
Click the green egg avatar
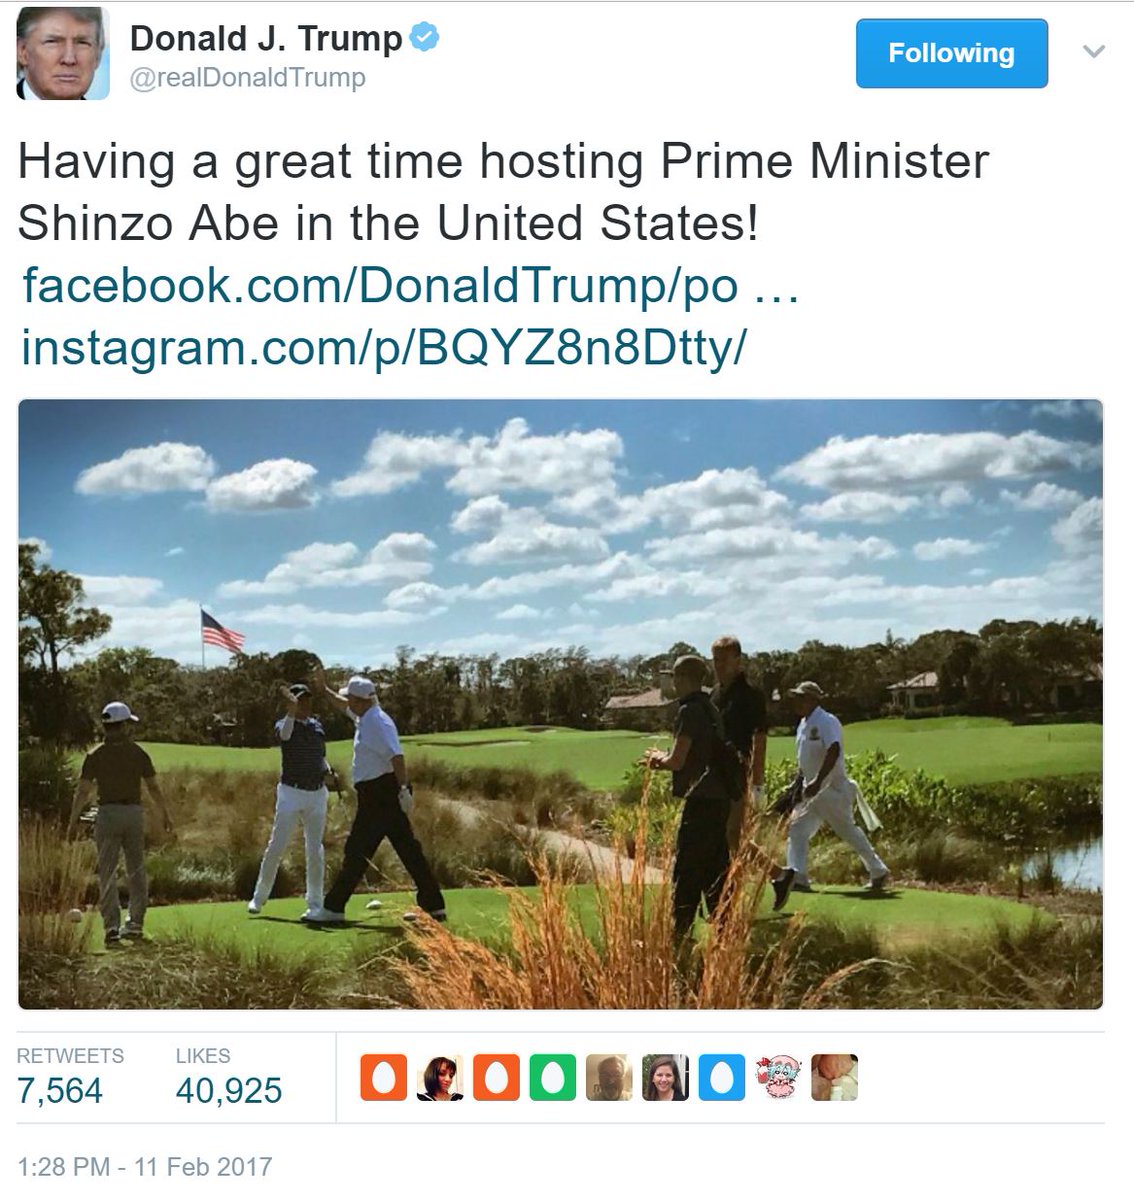click(553, 1077)
